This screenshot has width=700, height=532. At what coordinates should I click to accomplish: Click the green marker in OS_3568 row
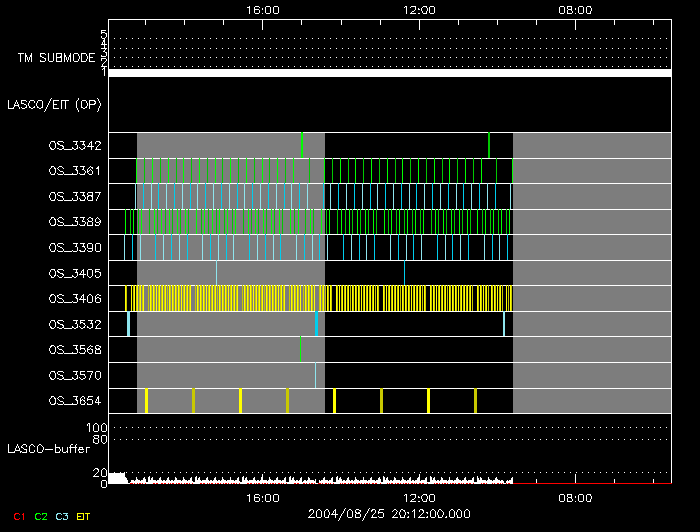(300, 349)
